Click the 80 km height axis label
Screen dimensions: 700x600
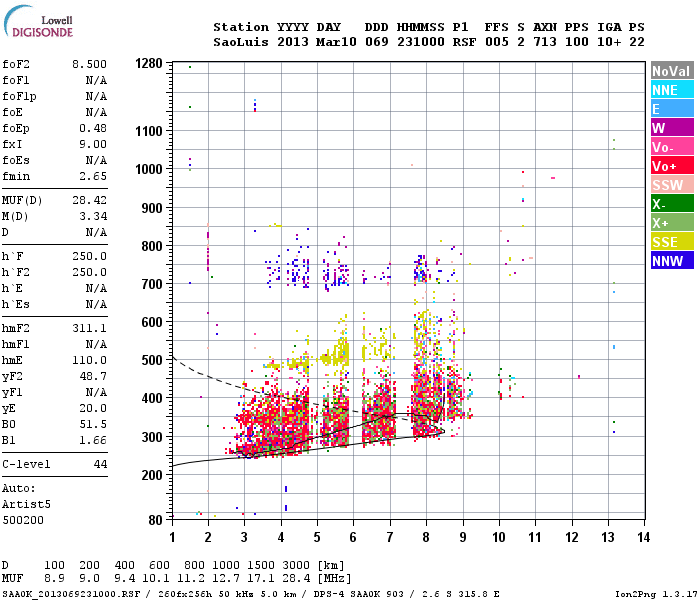pyautogui.click(x=156, y=520)
